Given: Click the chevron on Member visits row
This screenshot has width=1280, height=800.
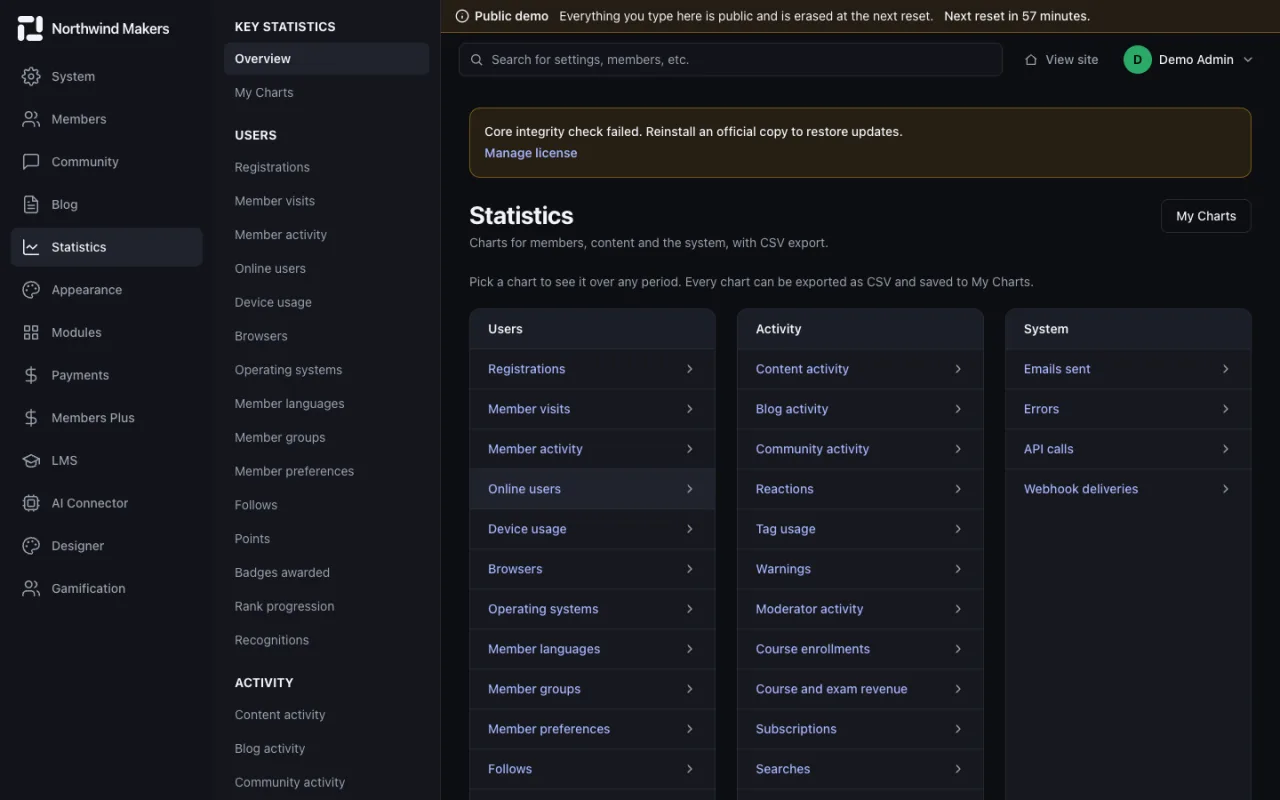Looking at the screenshot, I should point(690,409).
